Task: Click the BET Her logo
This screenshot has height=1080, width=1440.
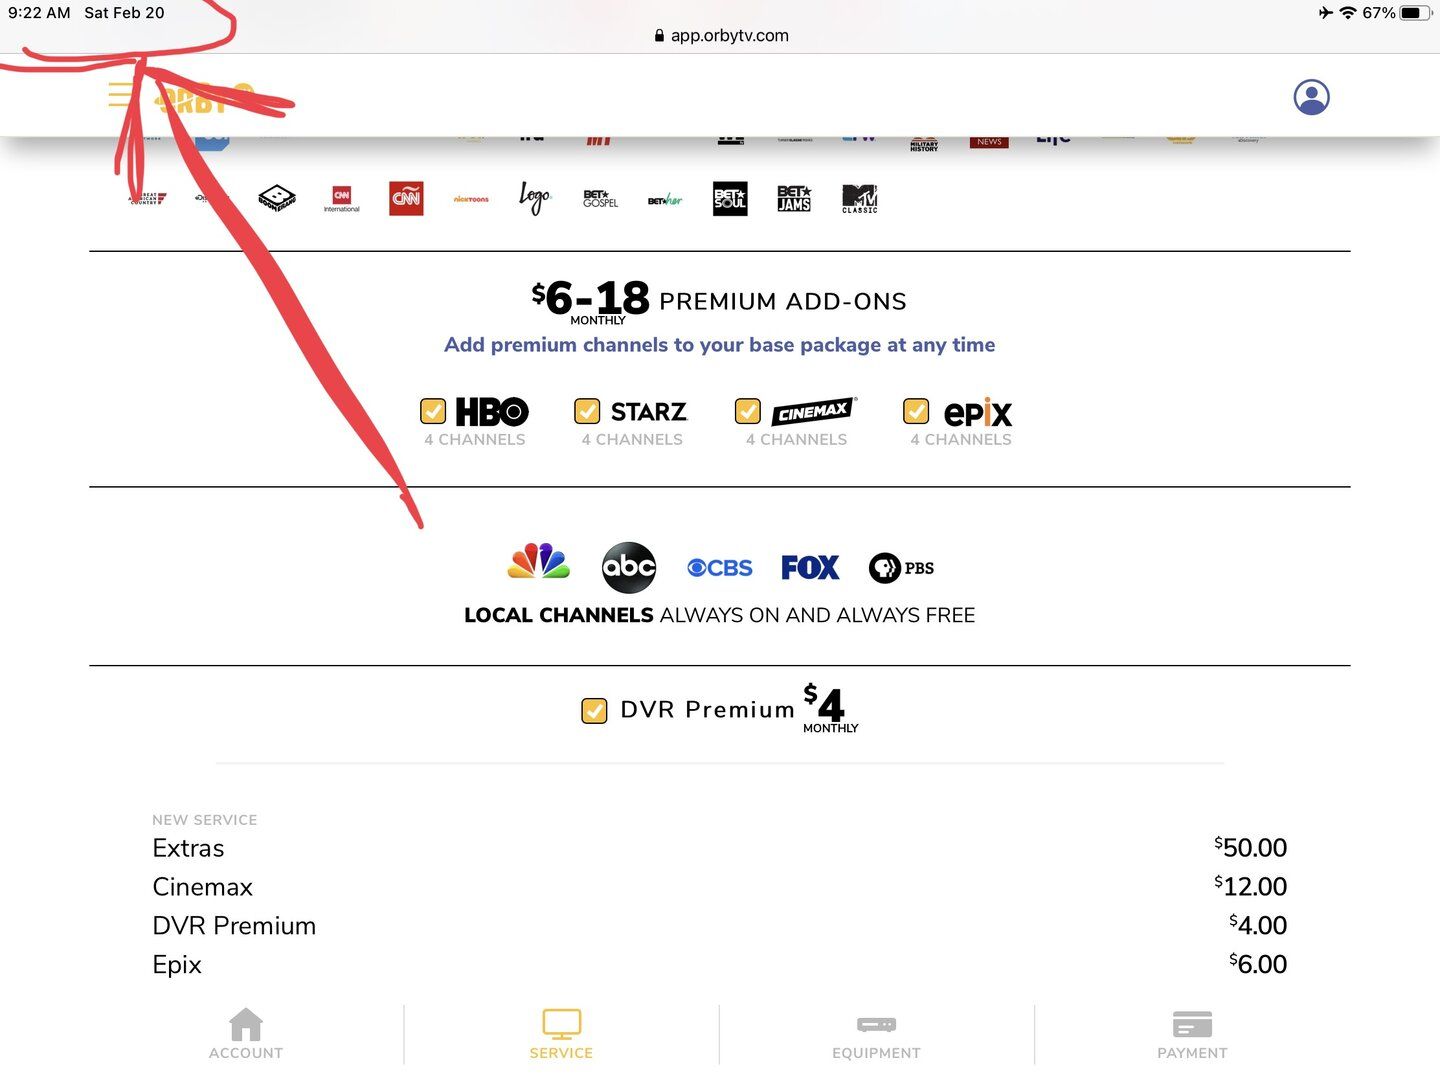Action: click(x=665, y=200)
